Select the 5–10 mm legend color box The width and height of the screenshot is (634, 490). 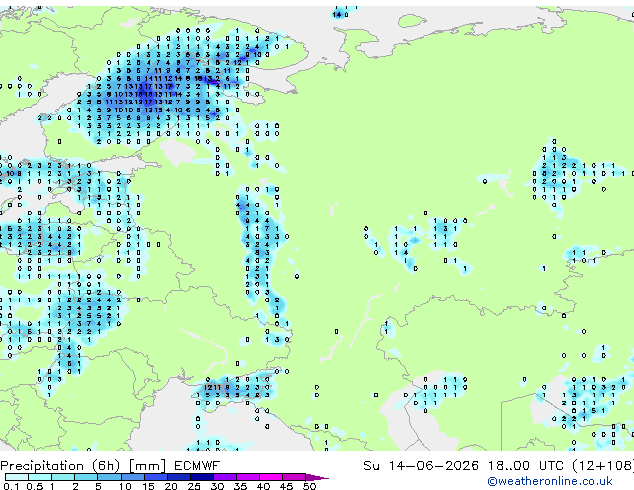pos(109,477)
